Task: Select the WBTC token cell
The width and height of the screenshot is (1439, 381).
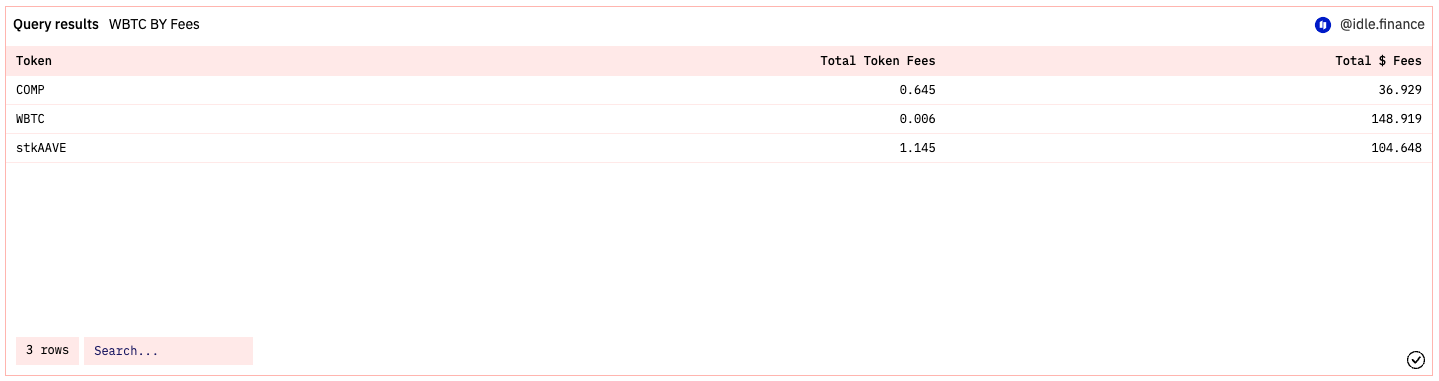Action: click(30, 119)
